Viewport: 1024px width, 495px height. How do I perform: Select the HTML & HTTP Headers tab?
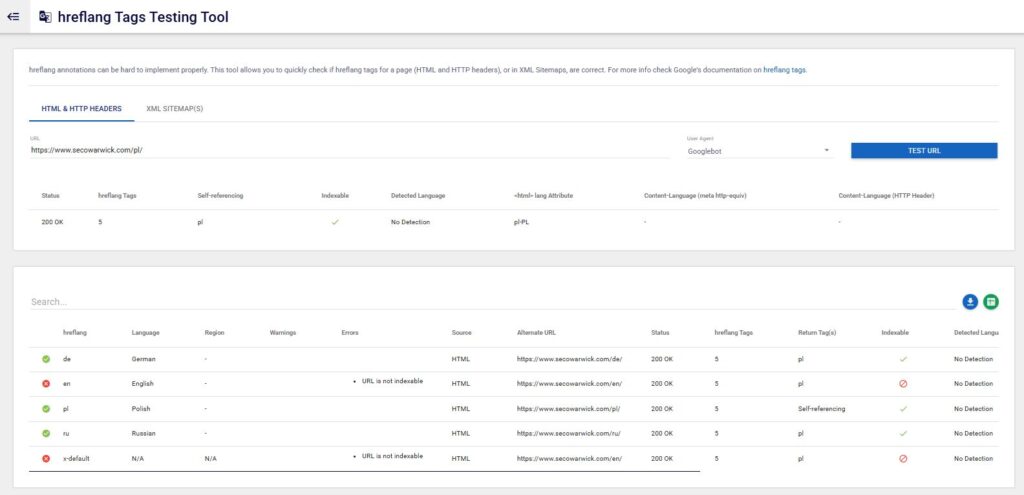coord(81,108)
